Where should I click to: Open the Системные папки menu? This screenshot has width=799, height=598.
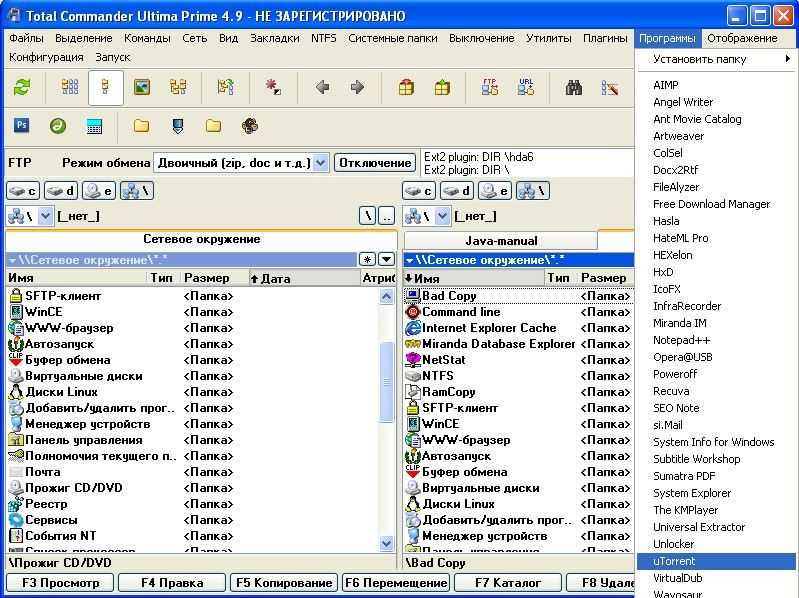point(393,38)
